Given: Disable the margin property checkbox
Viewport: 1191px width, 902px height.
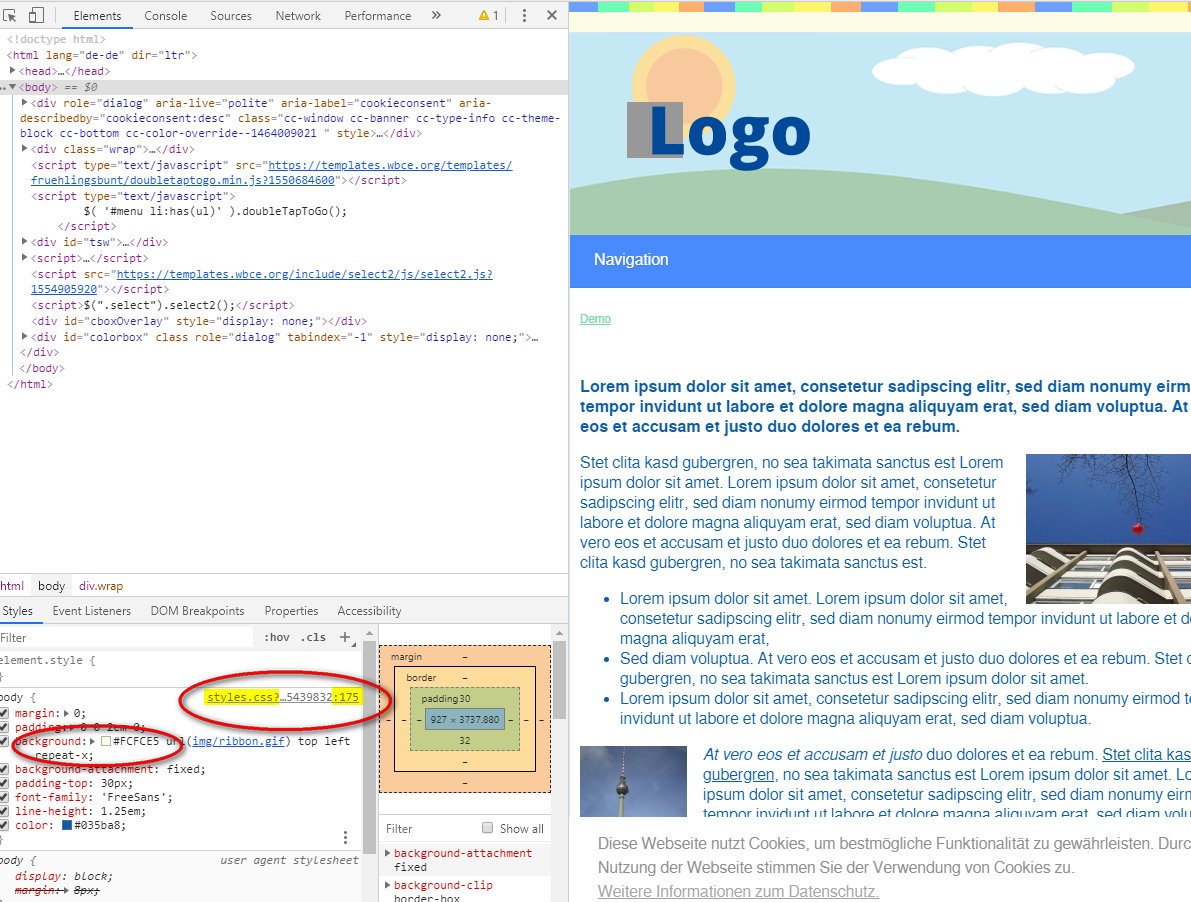Looking at the screenshot, I should [4, 713].
